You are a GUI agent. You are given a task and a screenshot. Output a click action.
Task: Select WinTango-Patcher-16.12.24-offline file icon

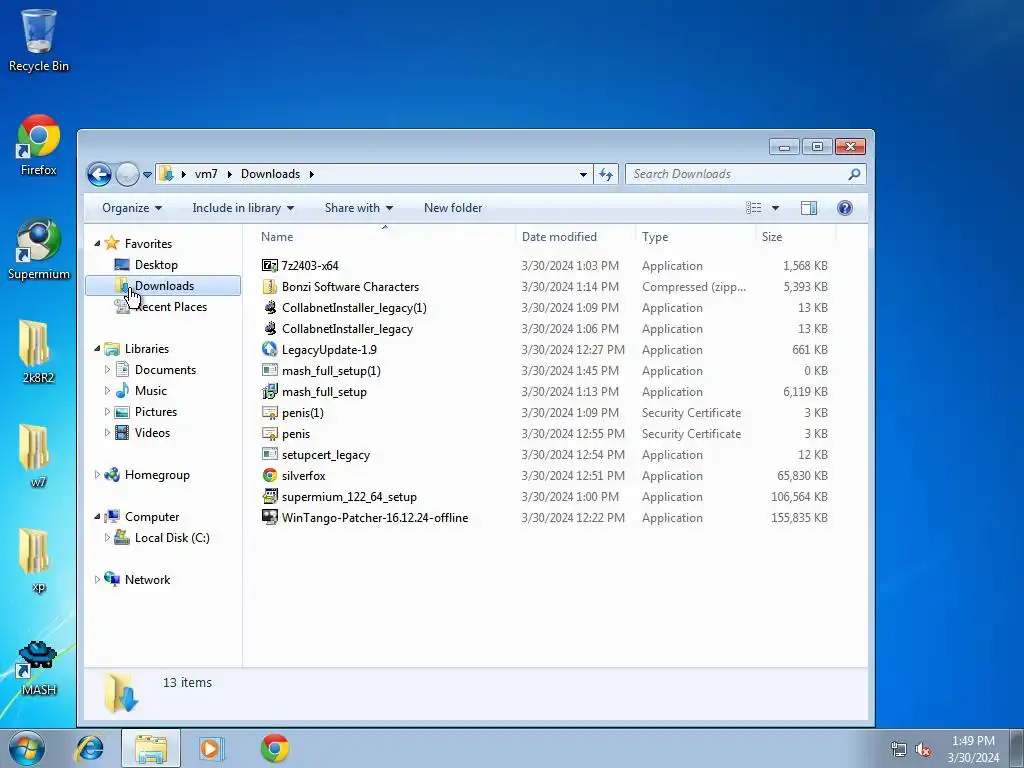270,517
